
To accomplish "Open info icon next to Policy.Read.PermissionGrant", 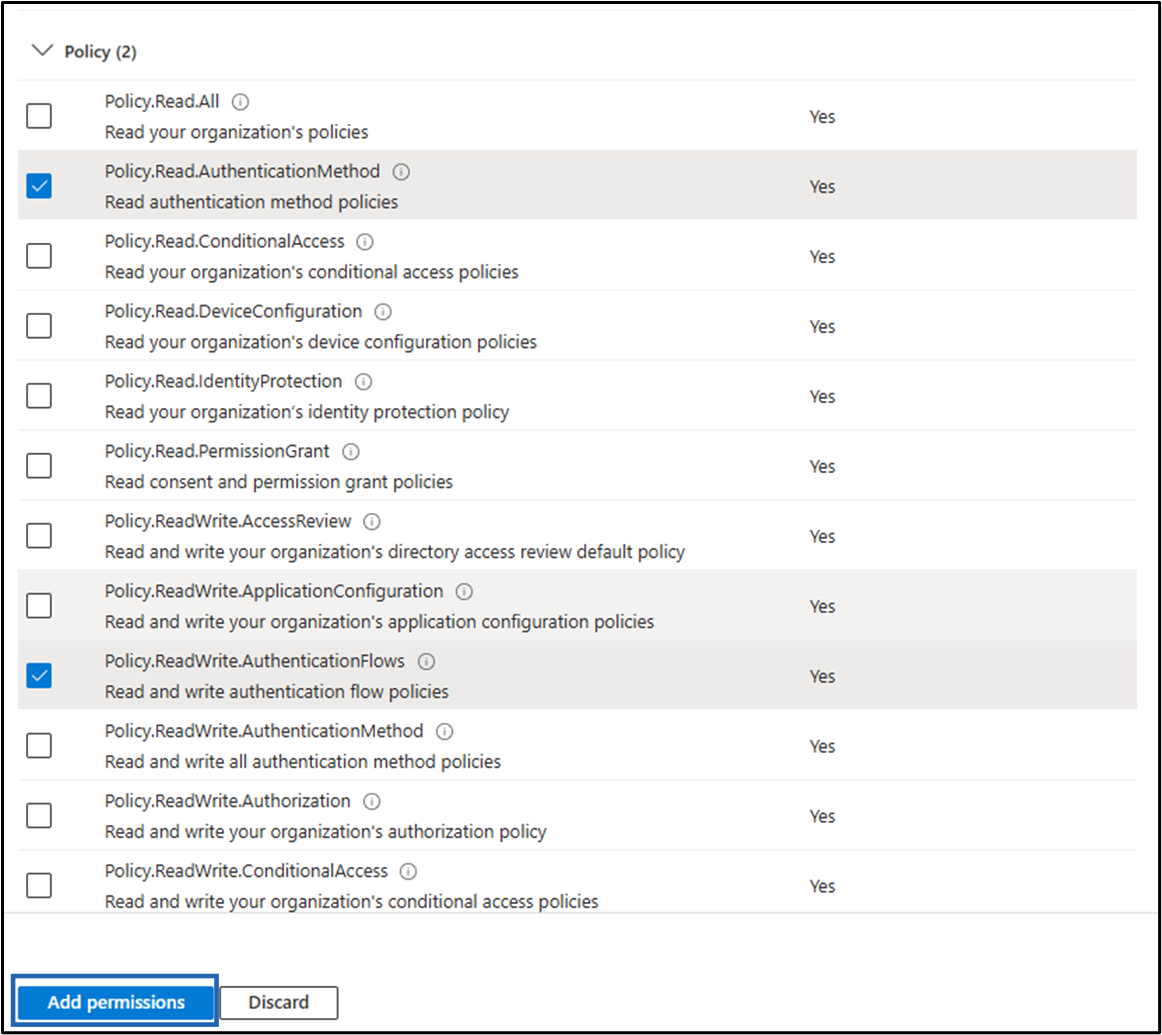I will (351, 451).
